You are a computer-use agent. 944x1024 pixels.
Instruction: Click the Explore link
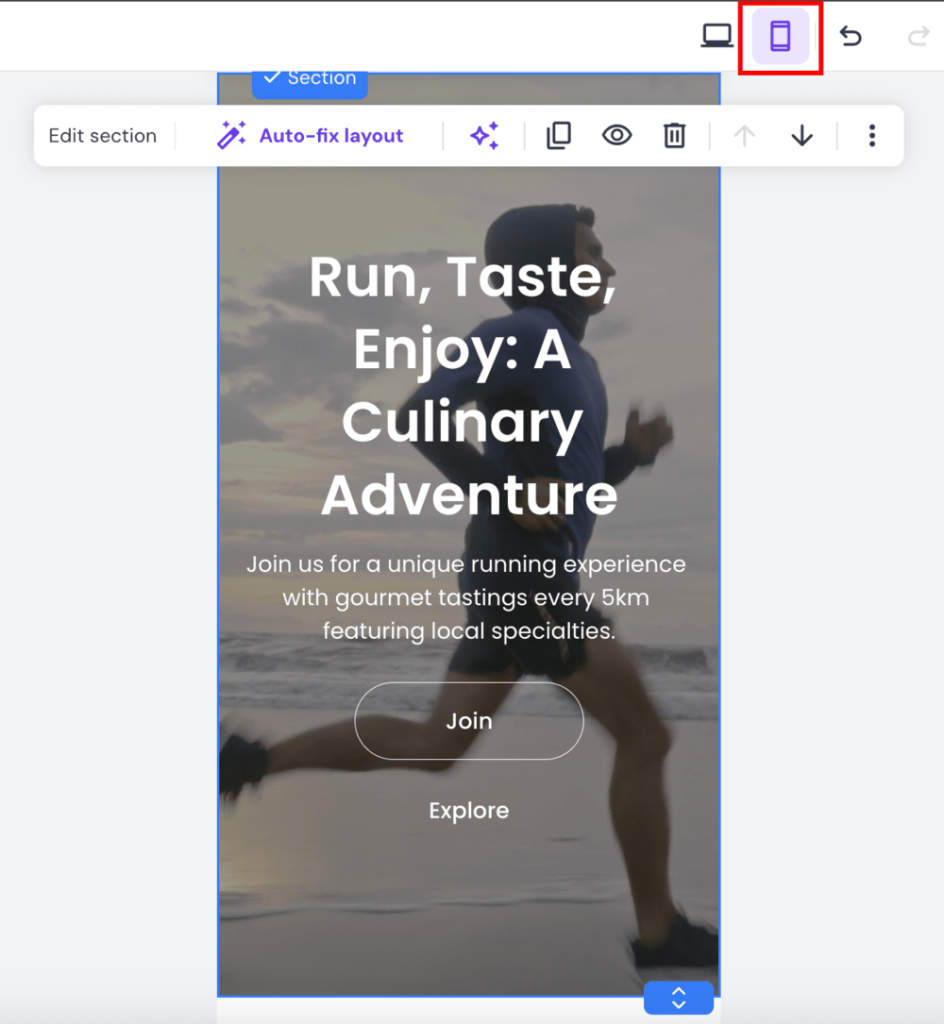468,810
